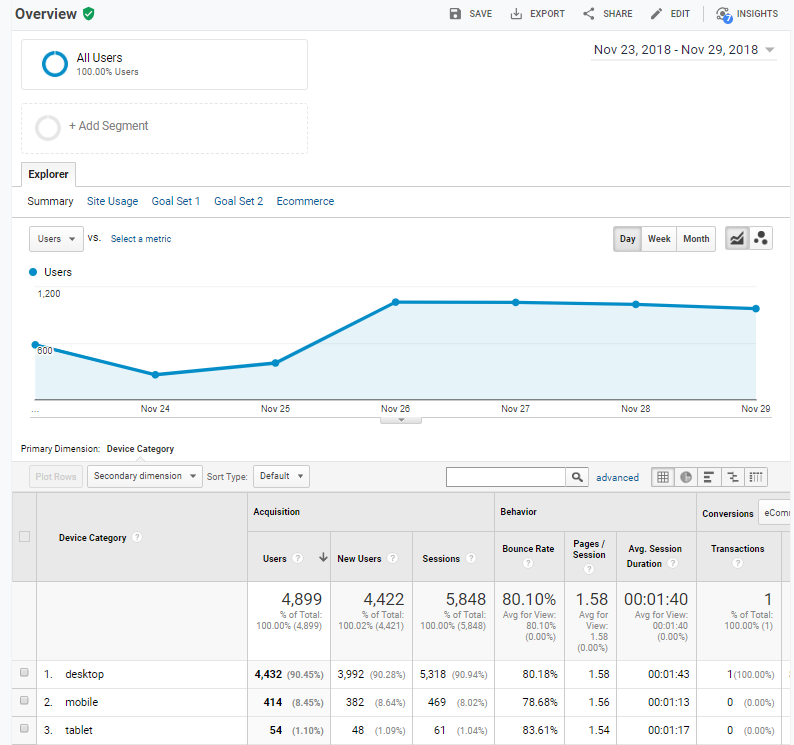Click the Share icon
The image size is (794, 745).
(x=588, y=14)
